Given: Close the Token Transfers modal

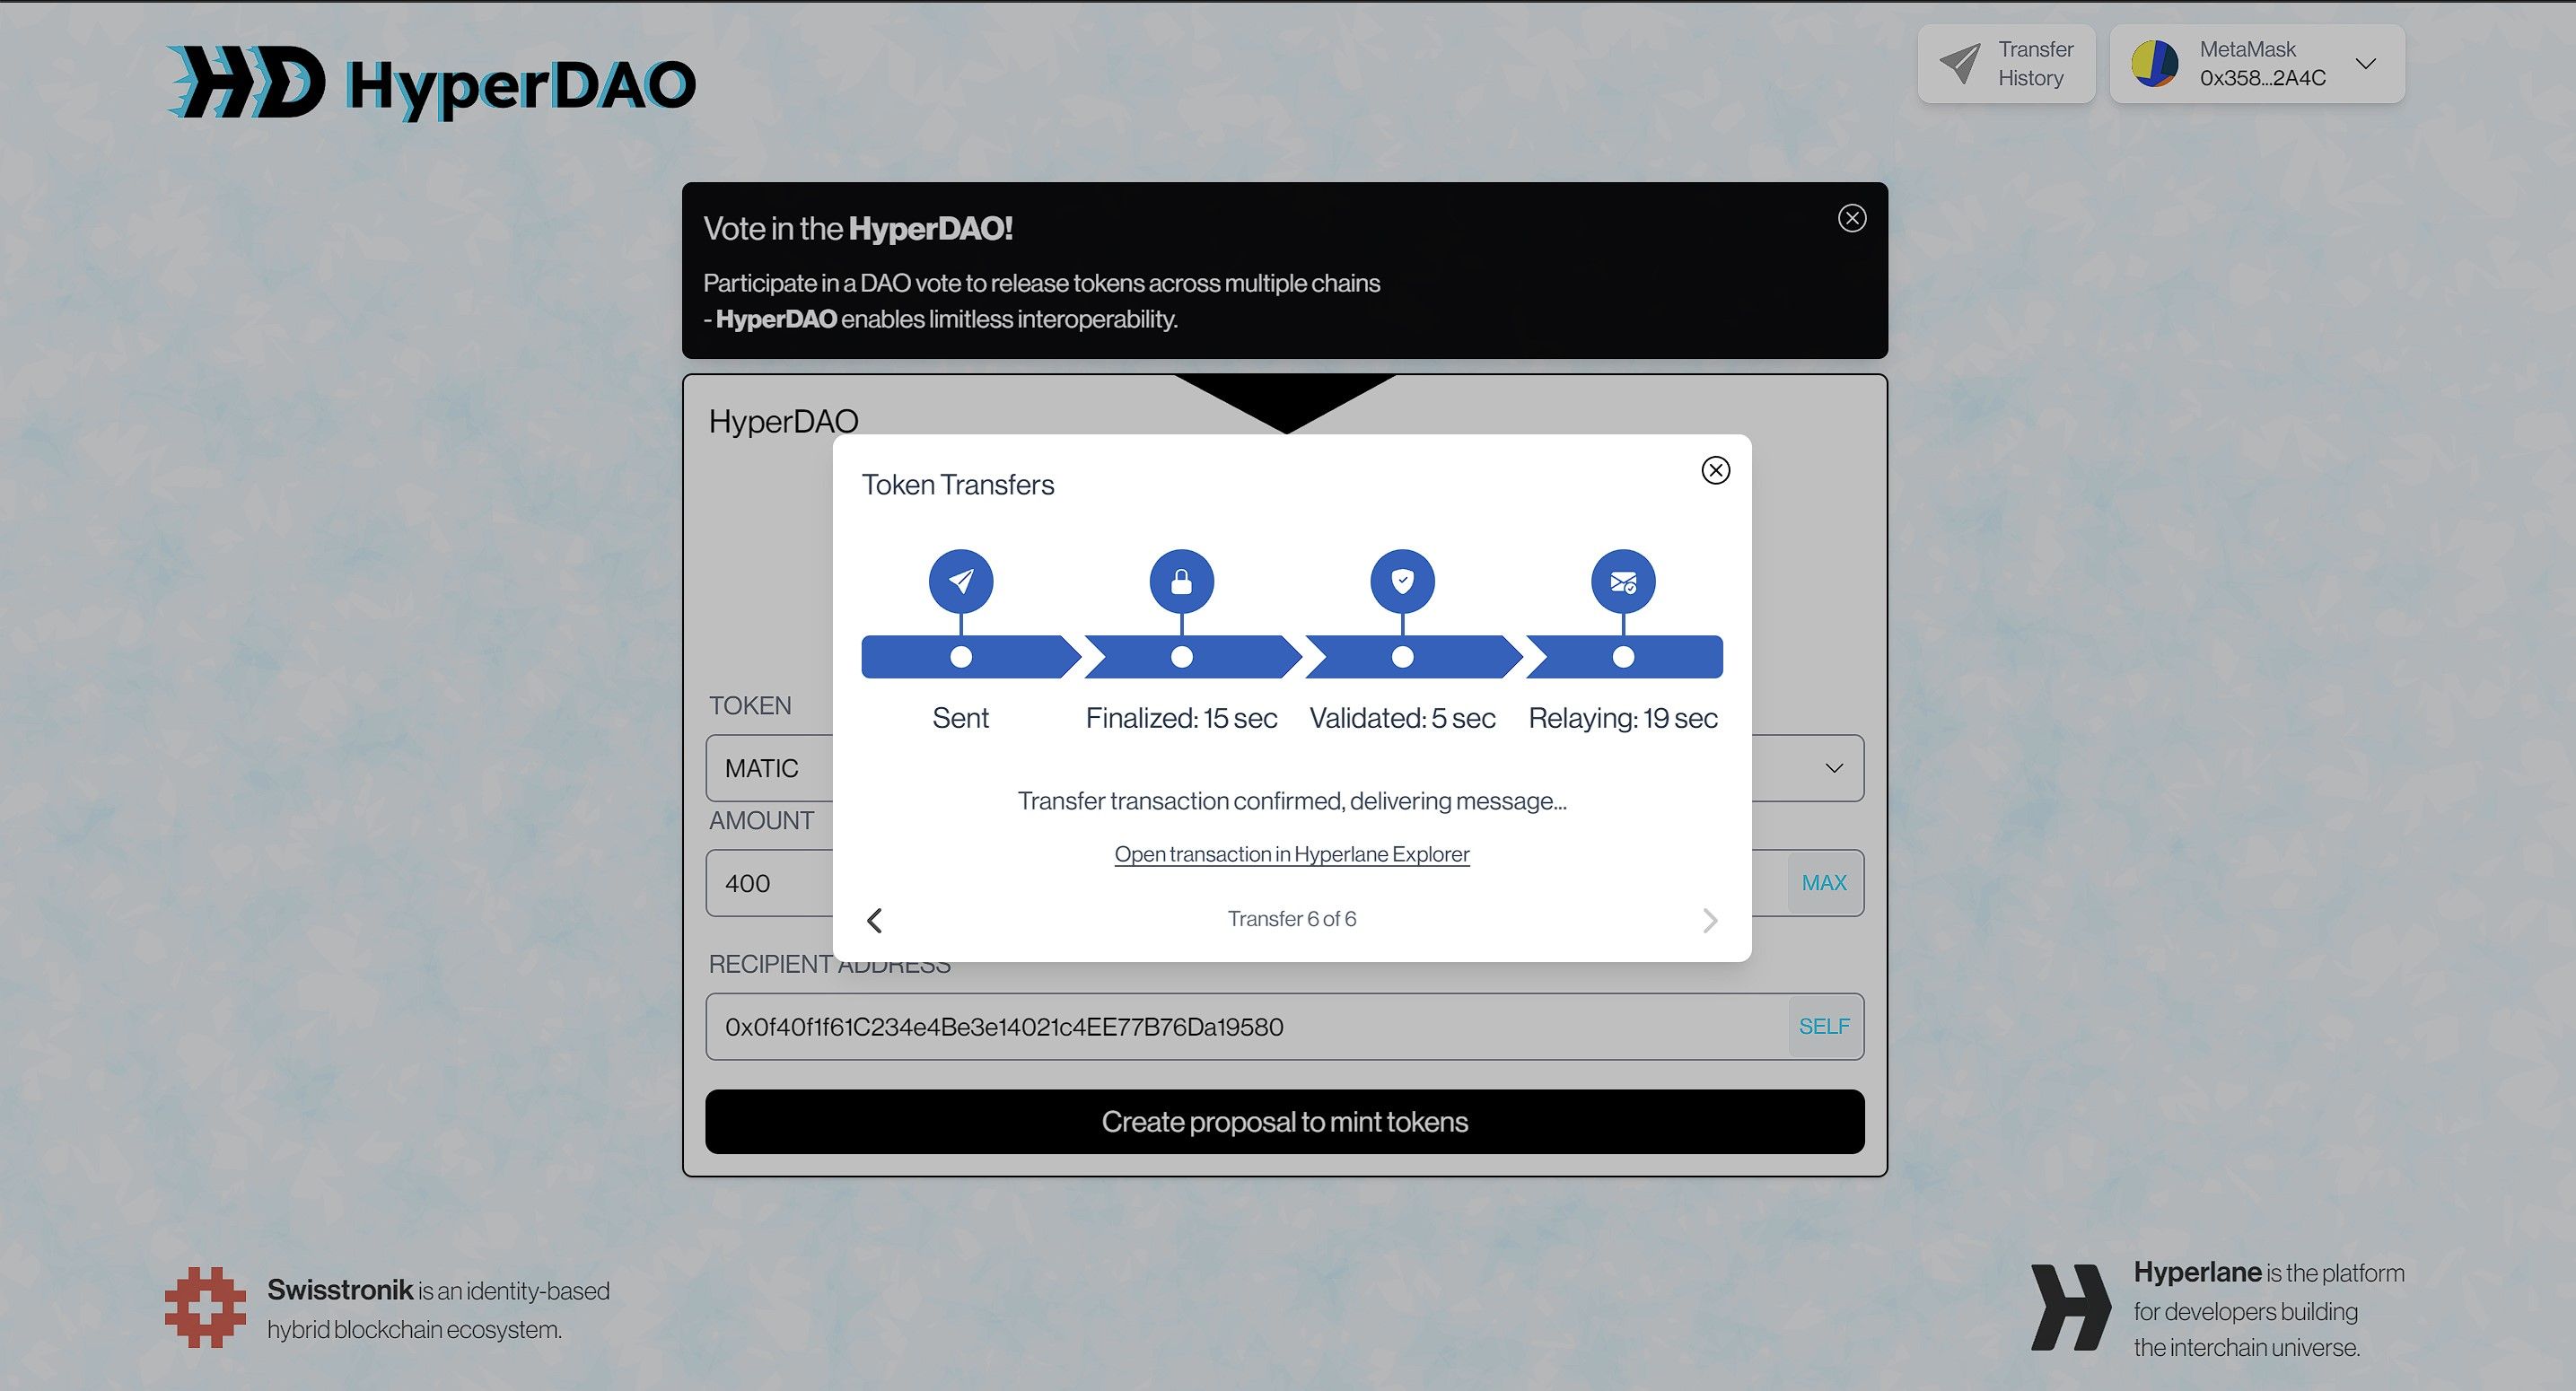Looking at the screenshot, I should pos(1716,470).
